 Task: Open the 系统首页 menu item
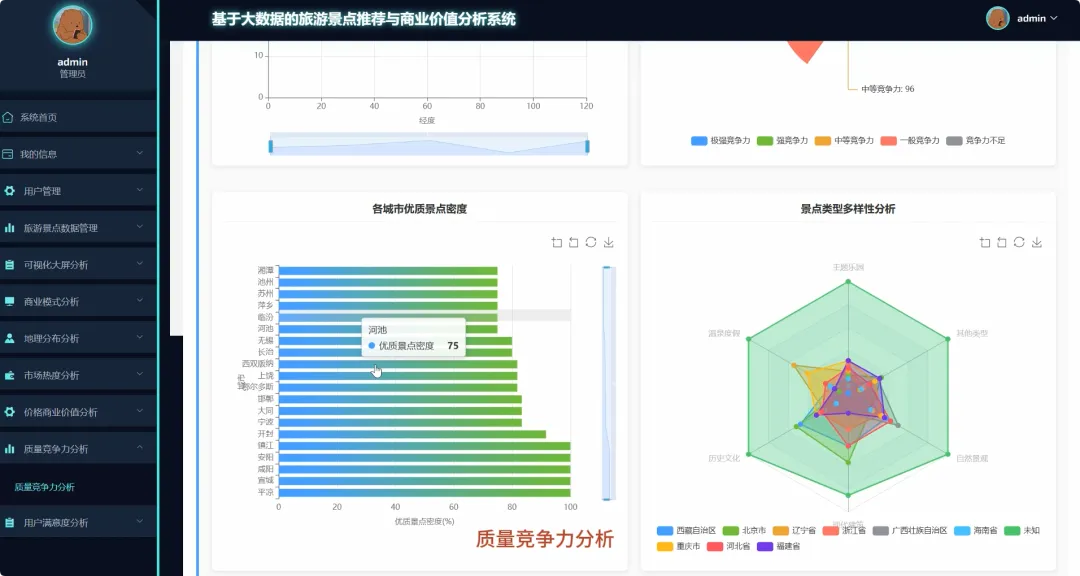click(x=79, y=117)
